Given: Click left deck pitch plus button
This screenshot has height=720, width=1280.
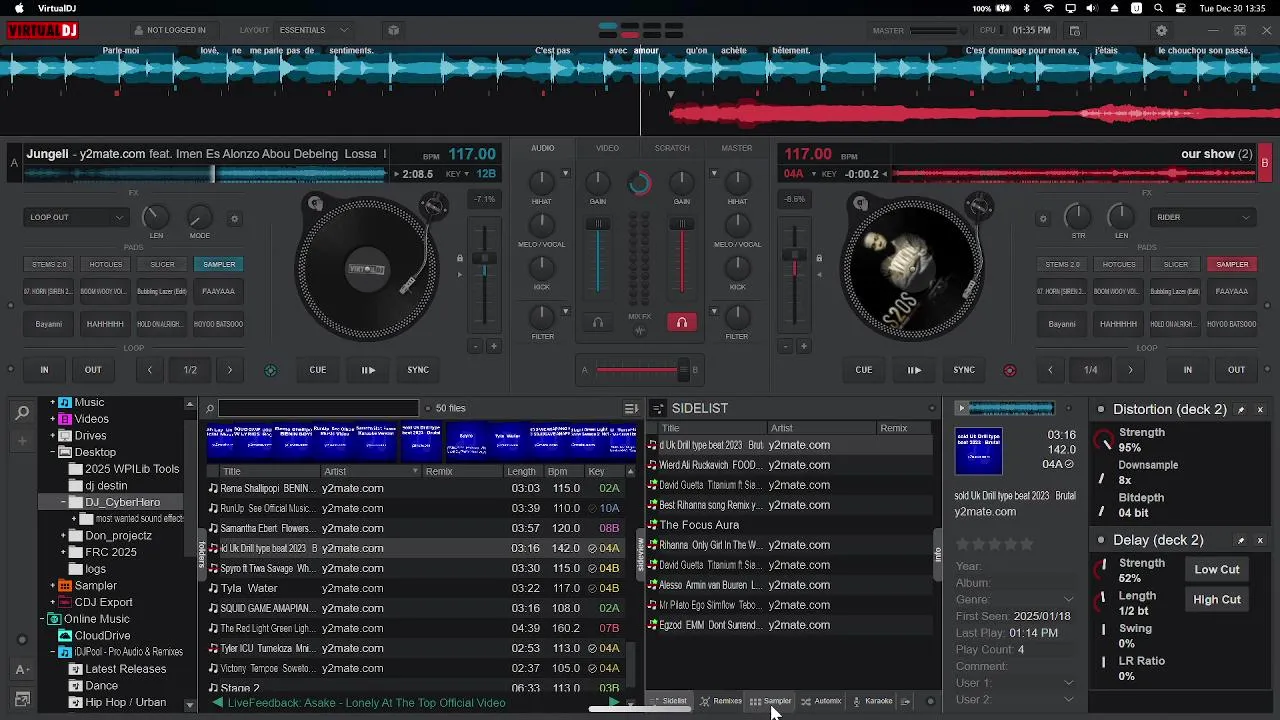Looking at the screenshot, I should [493, 346].
